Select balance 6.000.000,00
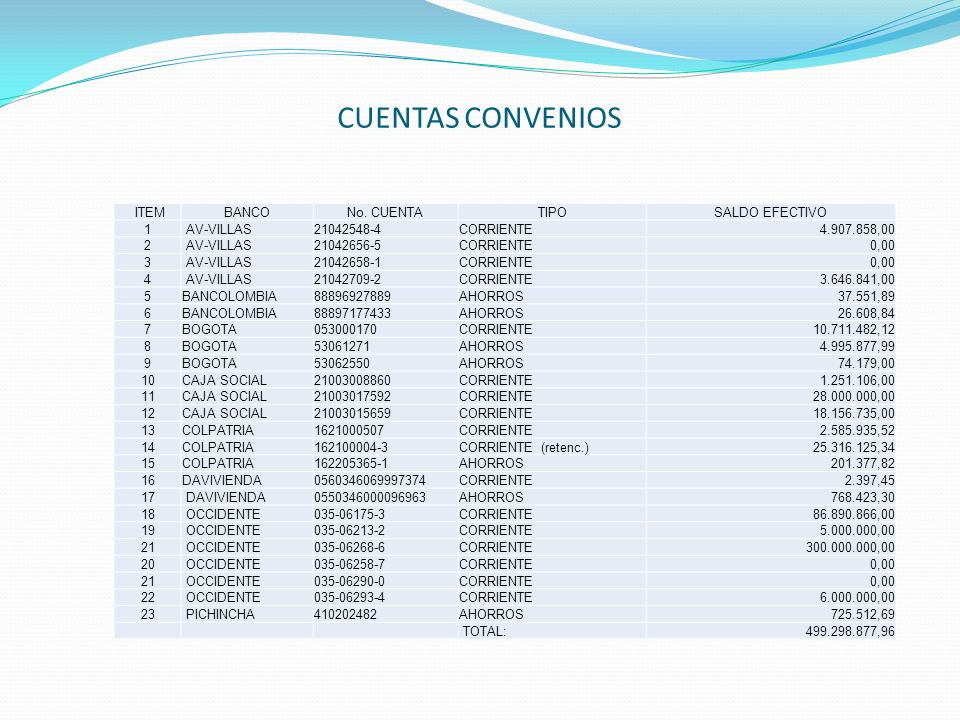This screenshot has width=960, height=720. [857, 598]
